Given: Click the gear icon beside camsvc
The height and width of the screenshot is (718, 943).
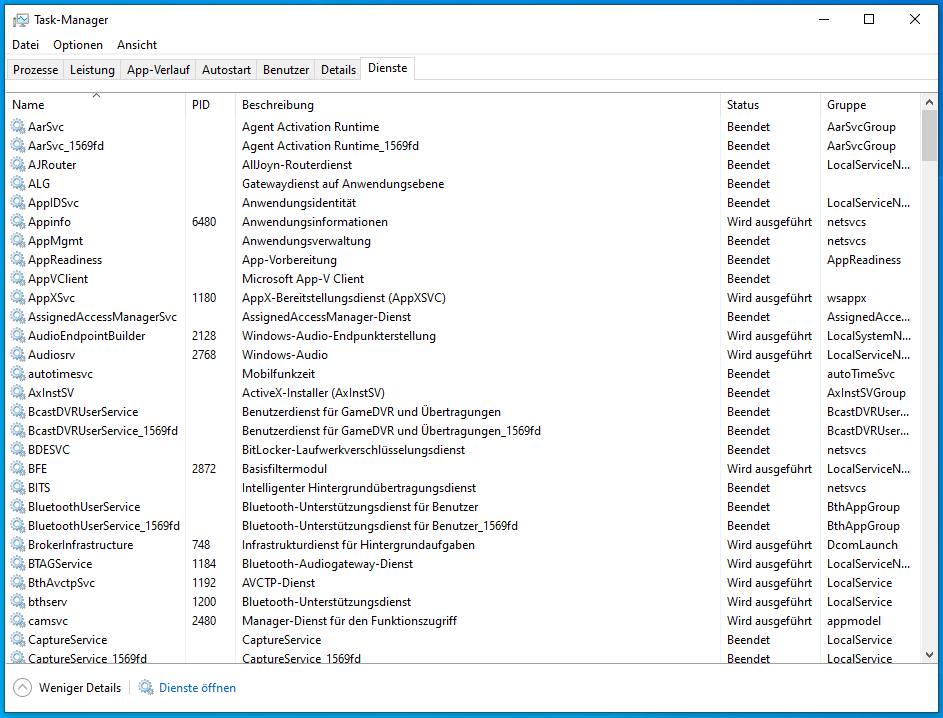Looking at the screenshot, I should click(18, 621).
